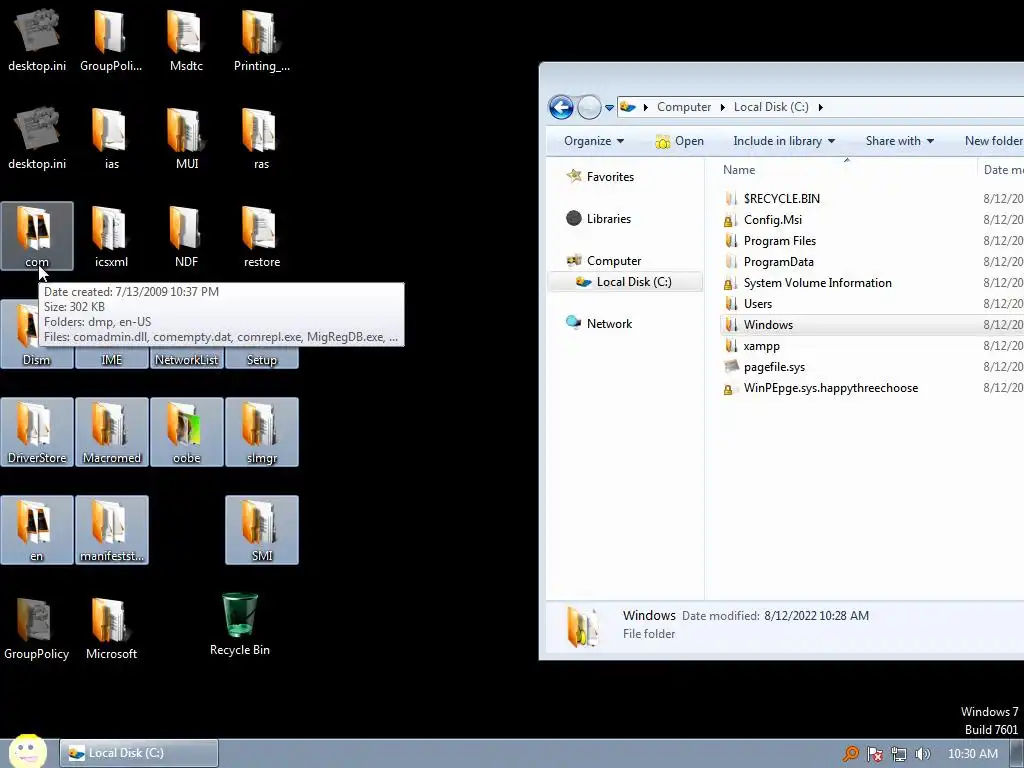
Task: Select Libraries in navigation pane
Action: coord(608,219)
